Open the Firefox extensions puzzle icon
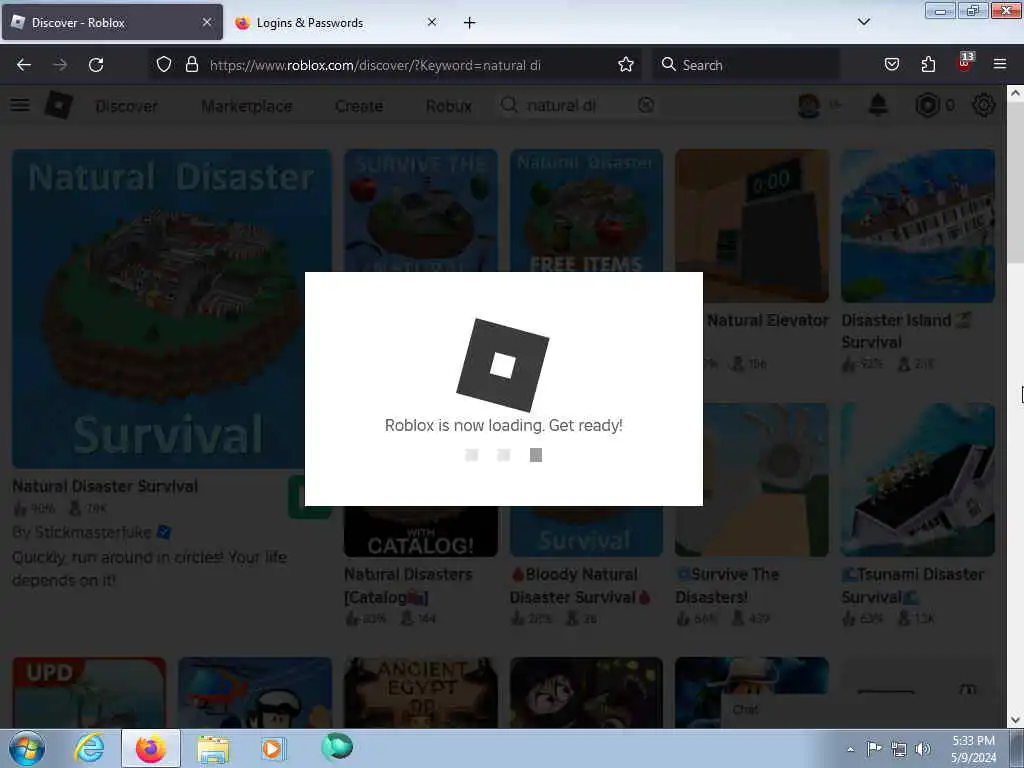Image resolution: width=1024 pixels, height=768 pixels. click(x=928, y=65)
